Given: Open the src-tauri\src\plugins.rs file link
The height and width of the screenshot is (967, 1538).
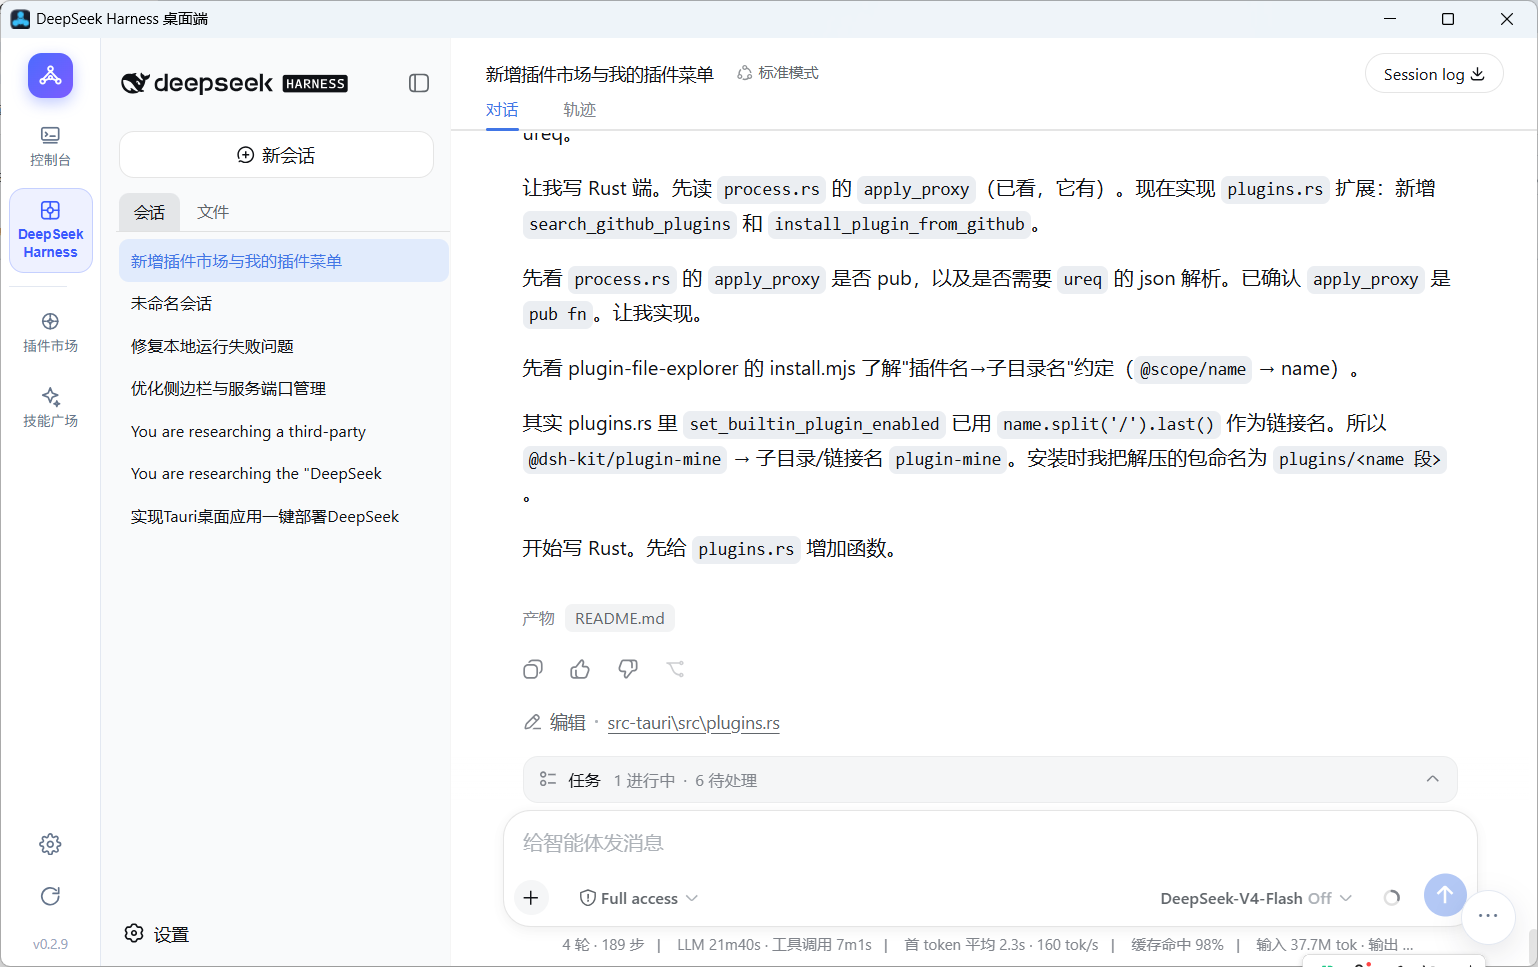Looking at the screenshot, I should click(x=693, y=723).
